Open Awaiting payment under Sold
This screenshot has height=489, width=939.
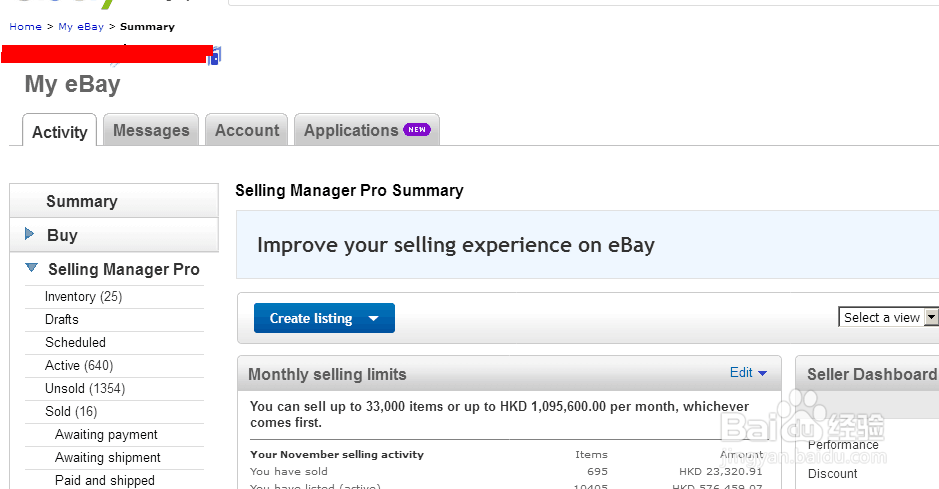click(x=106, y=435)
